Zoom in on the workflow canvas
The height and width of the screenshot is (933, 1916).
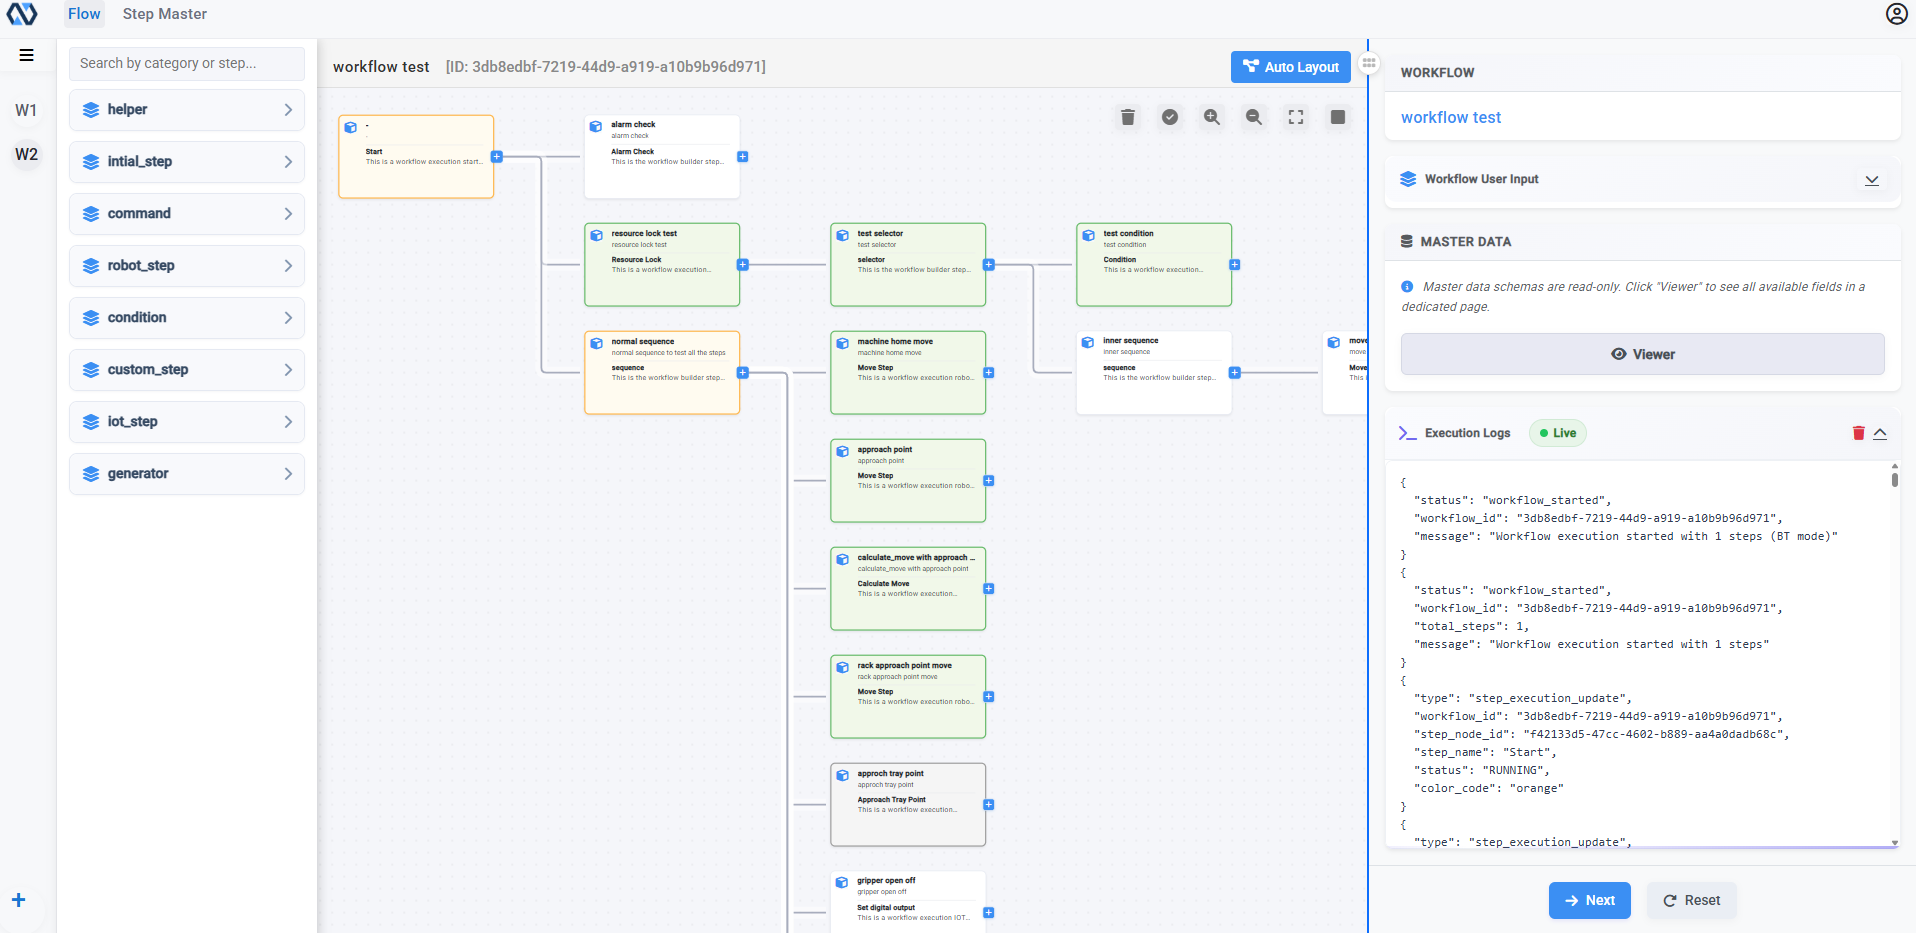pos(1212,117)
